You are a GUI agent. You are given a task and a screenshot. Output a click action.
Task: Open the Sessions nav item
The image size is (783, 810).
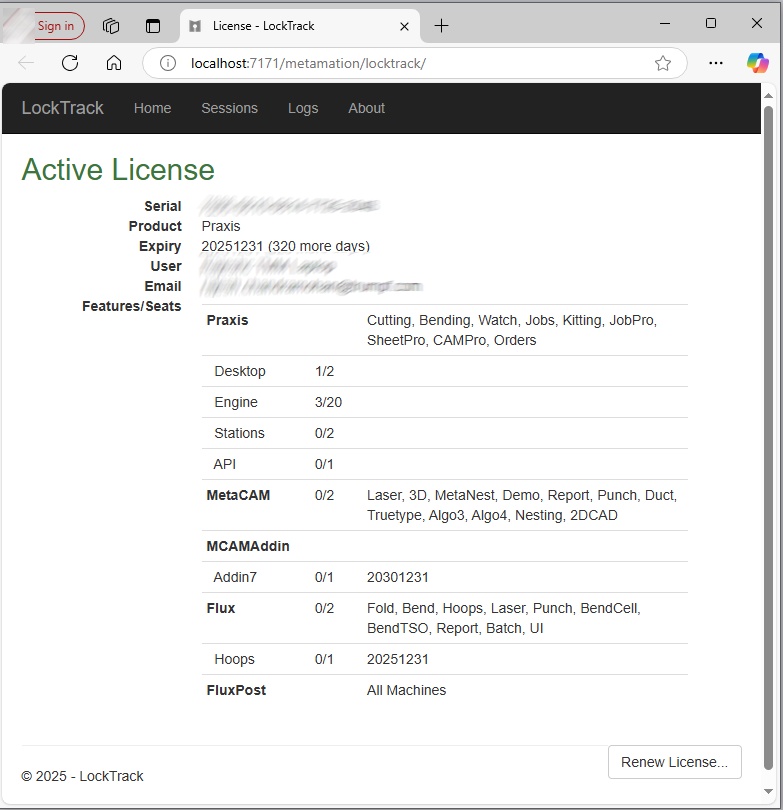(229, 108)
